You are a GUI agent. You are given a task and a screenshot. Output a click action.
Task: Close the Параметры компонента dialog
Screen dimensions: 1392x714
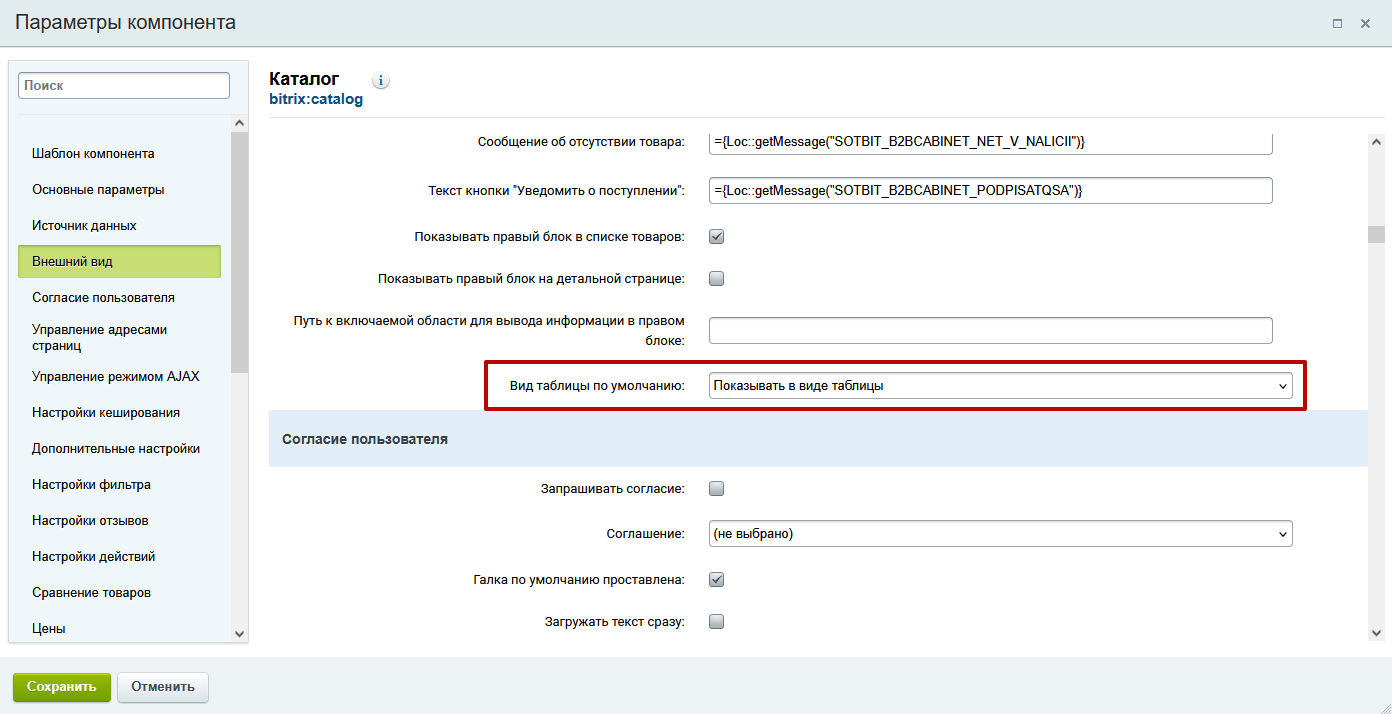[x=1365, y=23]
